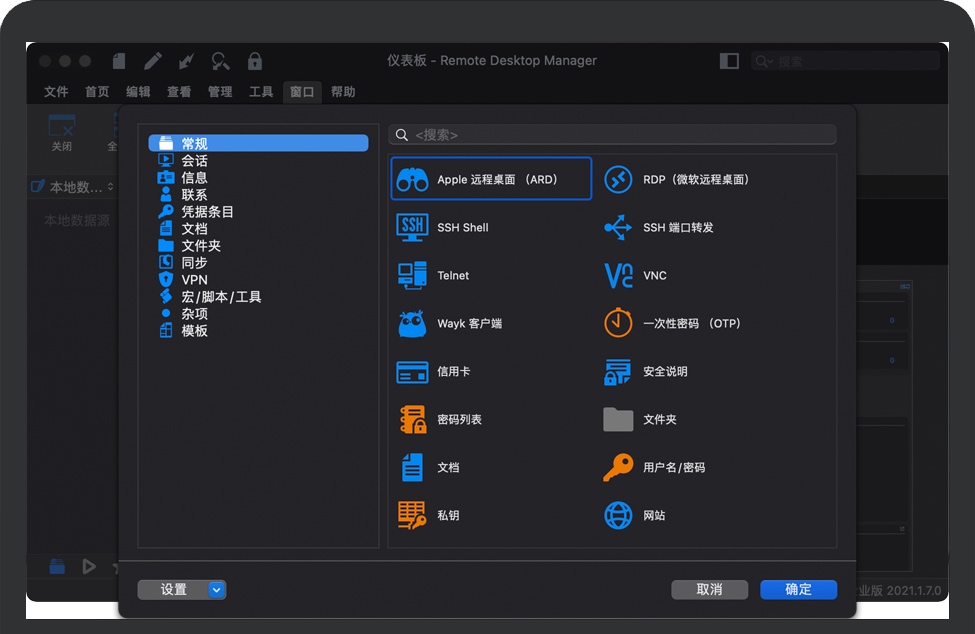Open the 设置 dropdown arrow
Viewport: 975px width, 634px height.
[214, 589]
